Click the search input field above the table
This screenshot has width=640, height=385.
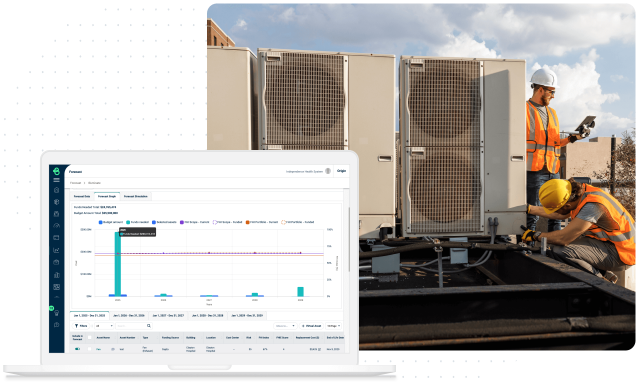[x=131, y=326]
